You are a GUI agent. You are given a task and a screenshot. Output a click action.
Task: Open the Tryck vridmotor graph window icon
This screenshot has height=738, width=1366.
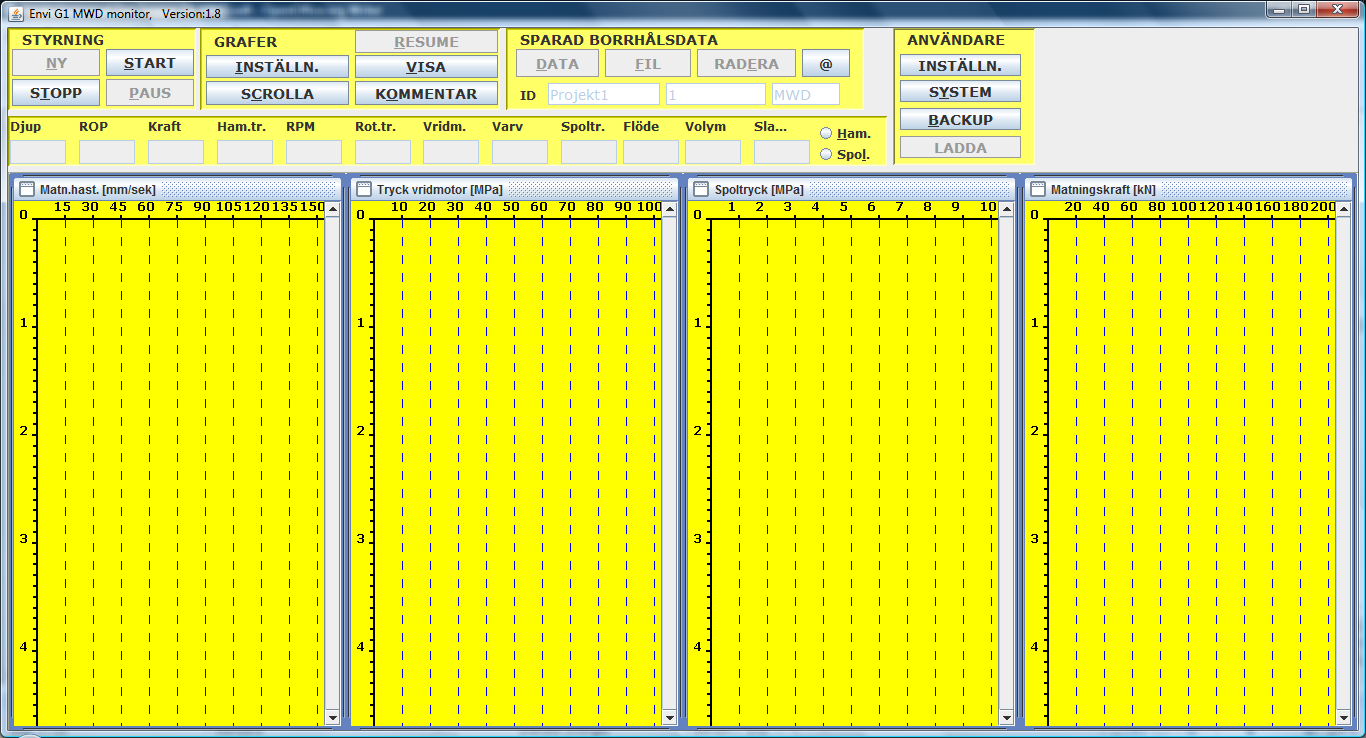364,189
